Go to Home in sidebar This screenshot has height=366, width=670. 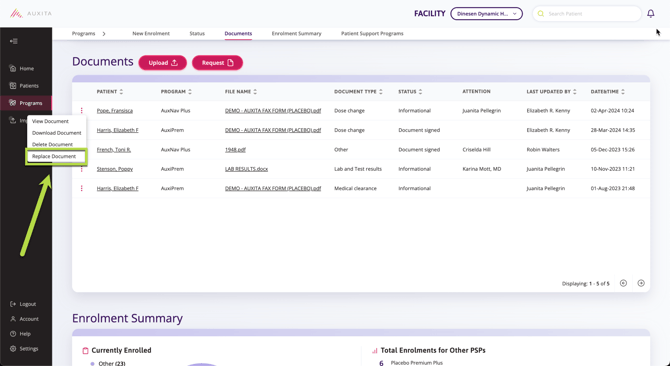point(22,68)
